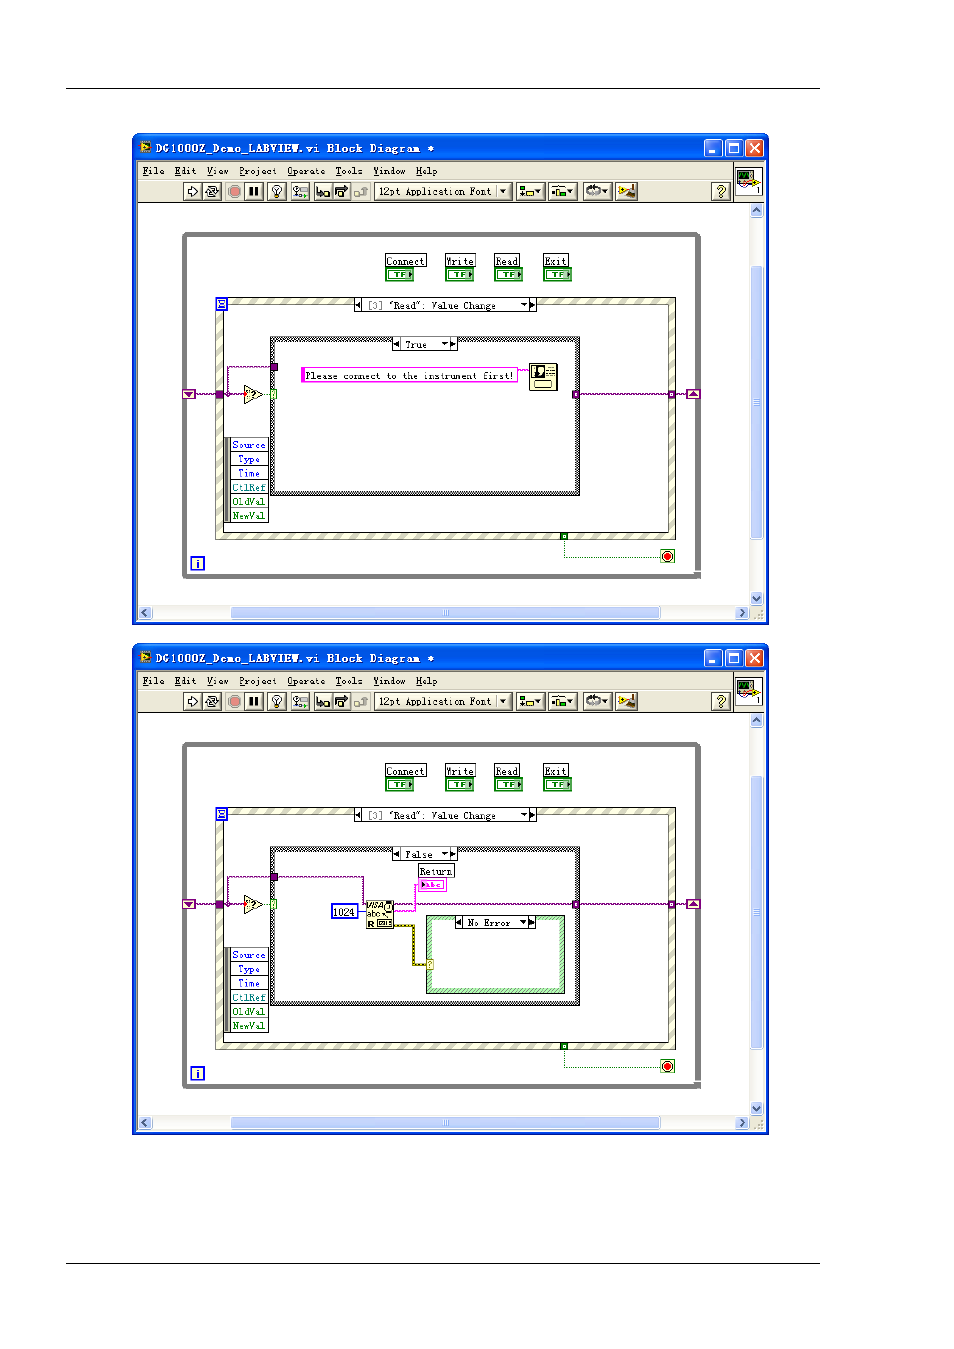Open Tools menu in lower window

pos(348,681)
